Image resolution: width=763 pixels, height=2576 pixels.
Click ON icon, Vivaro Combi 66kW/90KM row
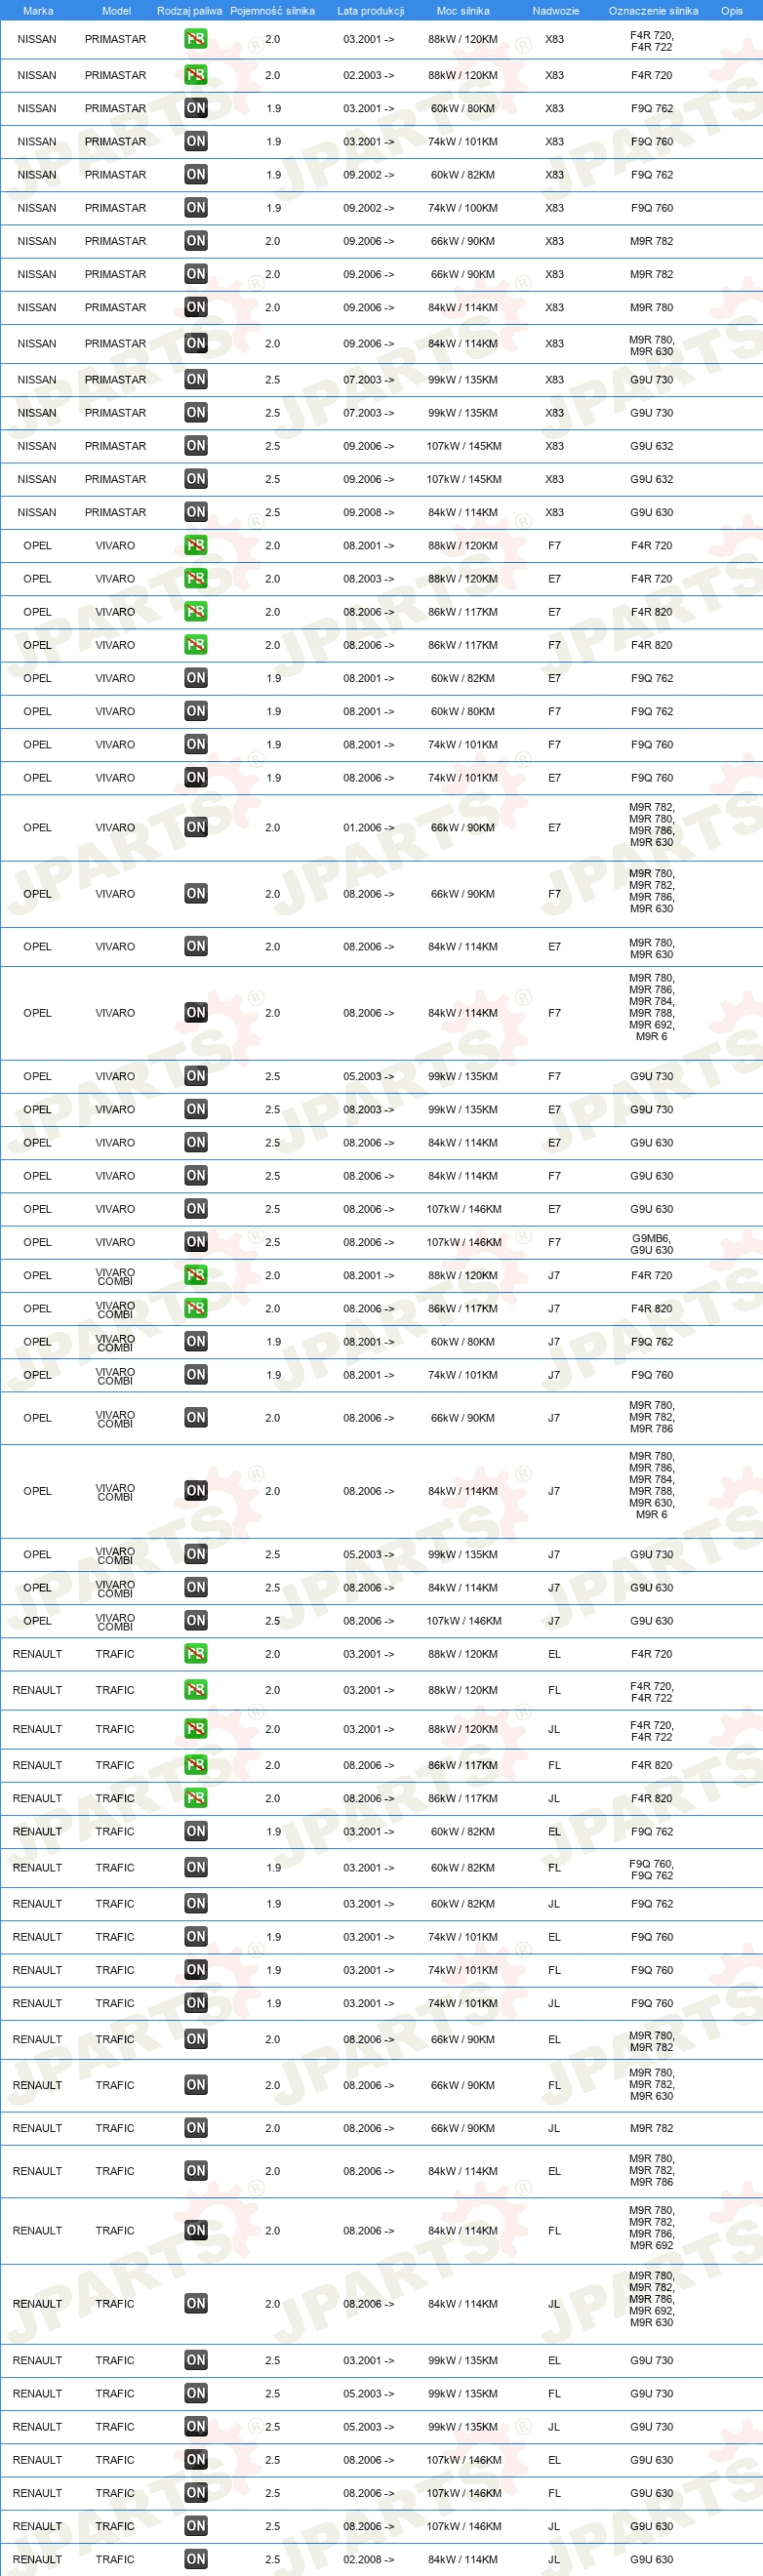pos(196,1417)
